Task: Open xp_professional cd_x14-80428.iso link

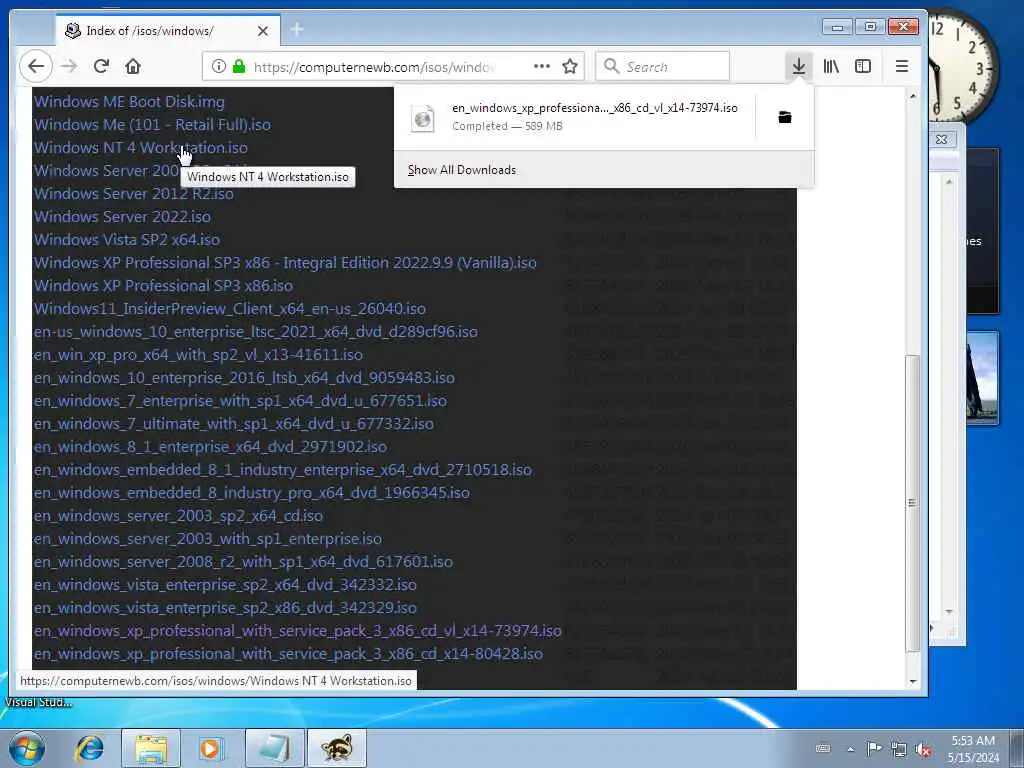Action: point(288,654)
